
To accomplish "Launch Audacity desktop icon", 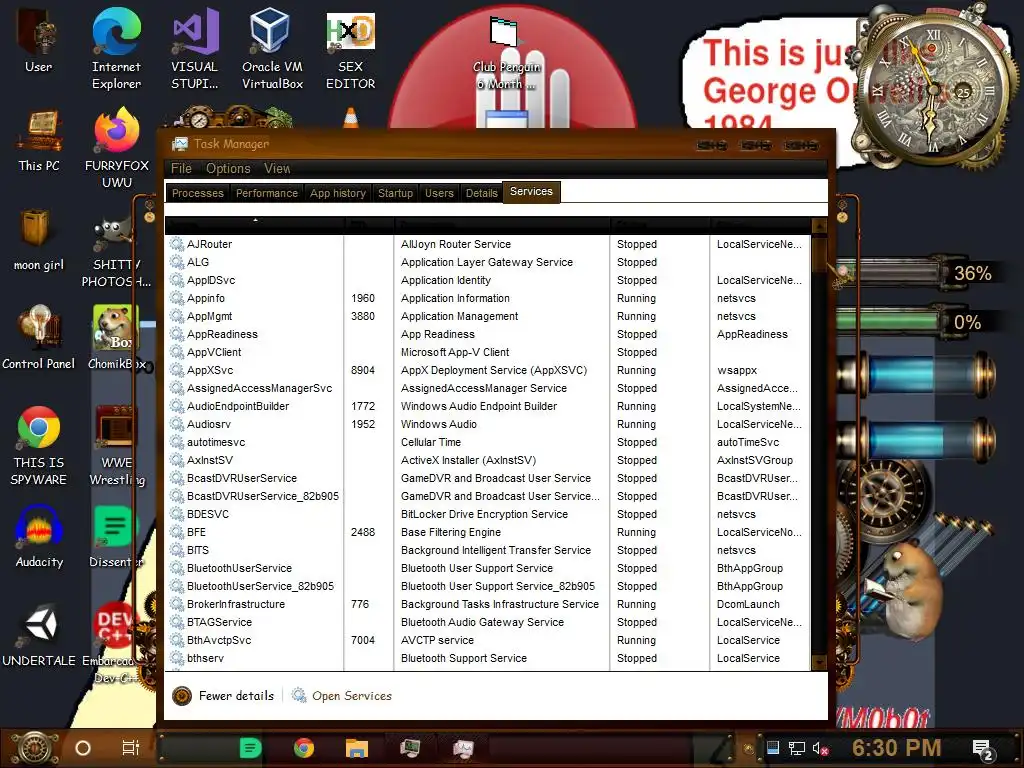I will coord(39,537).
